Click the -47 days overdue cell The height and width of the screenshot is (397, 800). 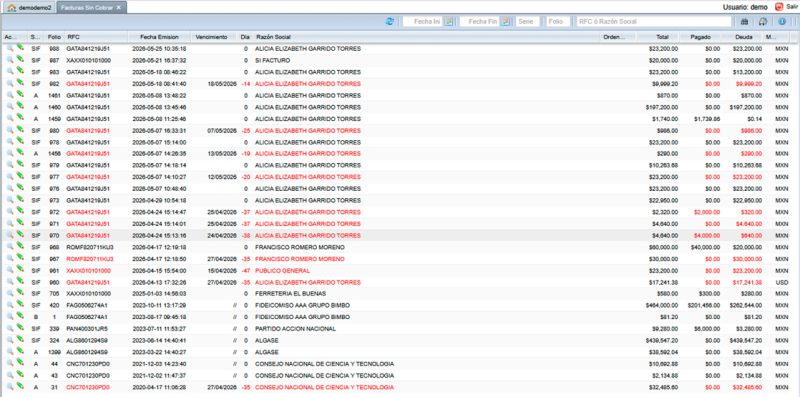tap(245, 270)
